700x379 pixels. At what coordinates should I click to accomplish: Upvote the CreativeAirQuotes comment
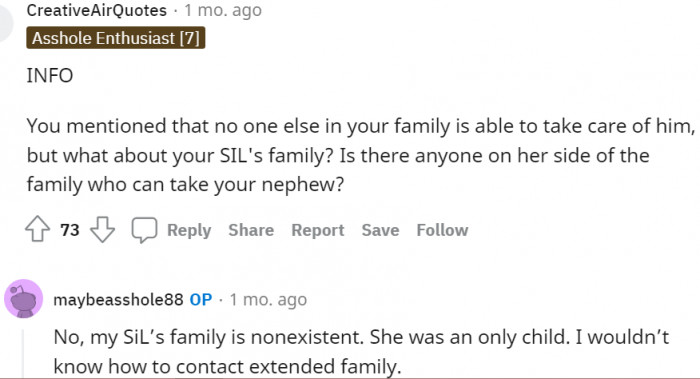point(38,229)
